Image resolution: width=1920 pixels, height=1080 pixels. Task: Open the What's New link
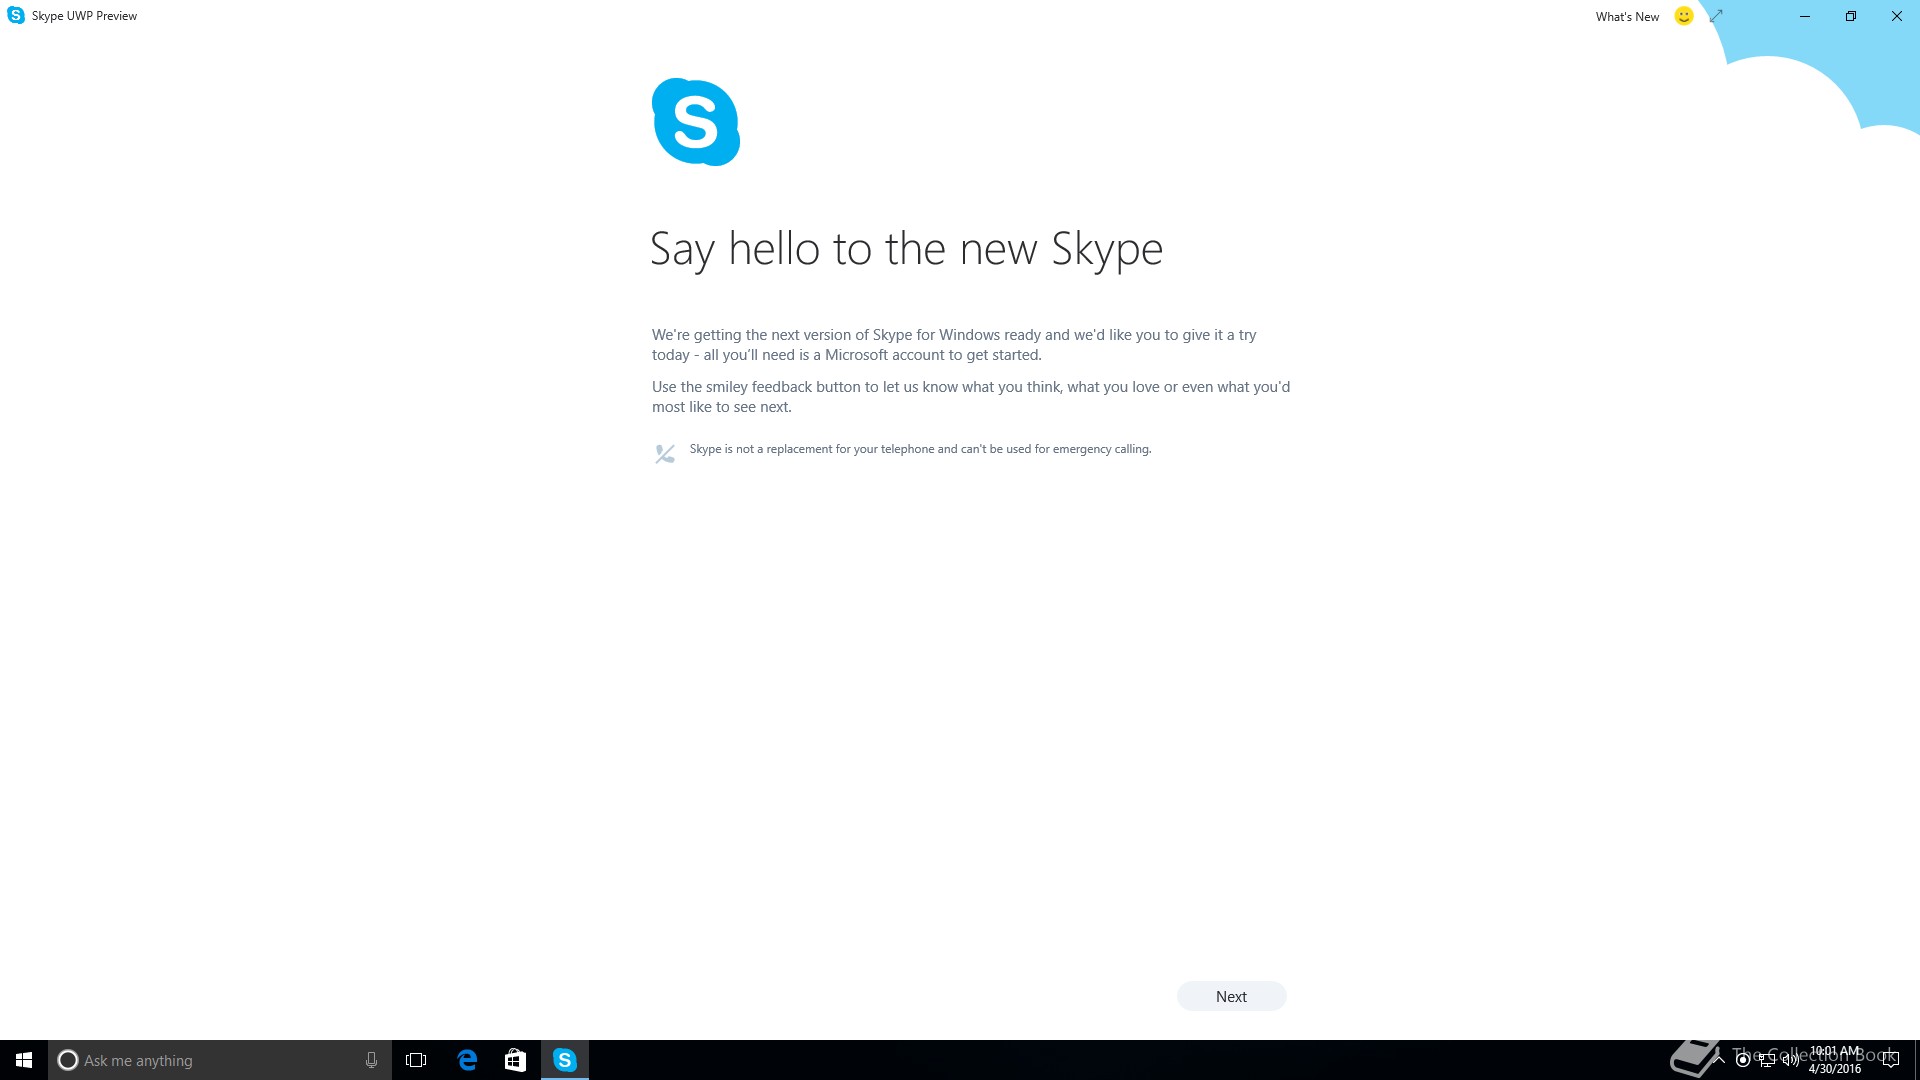[1627, 17]
